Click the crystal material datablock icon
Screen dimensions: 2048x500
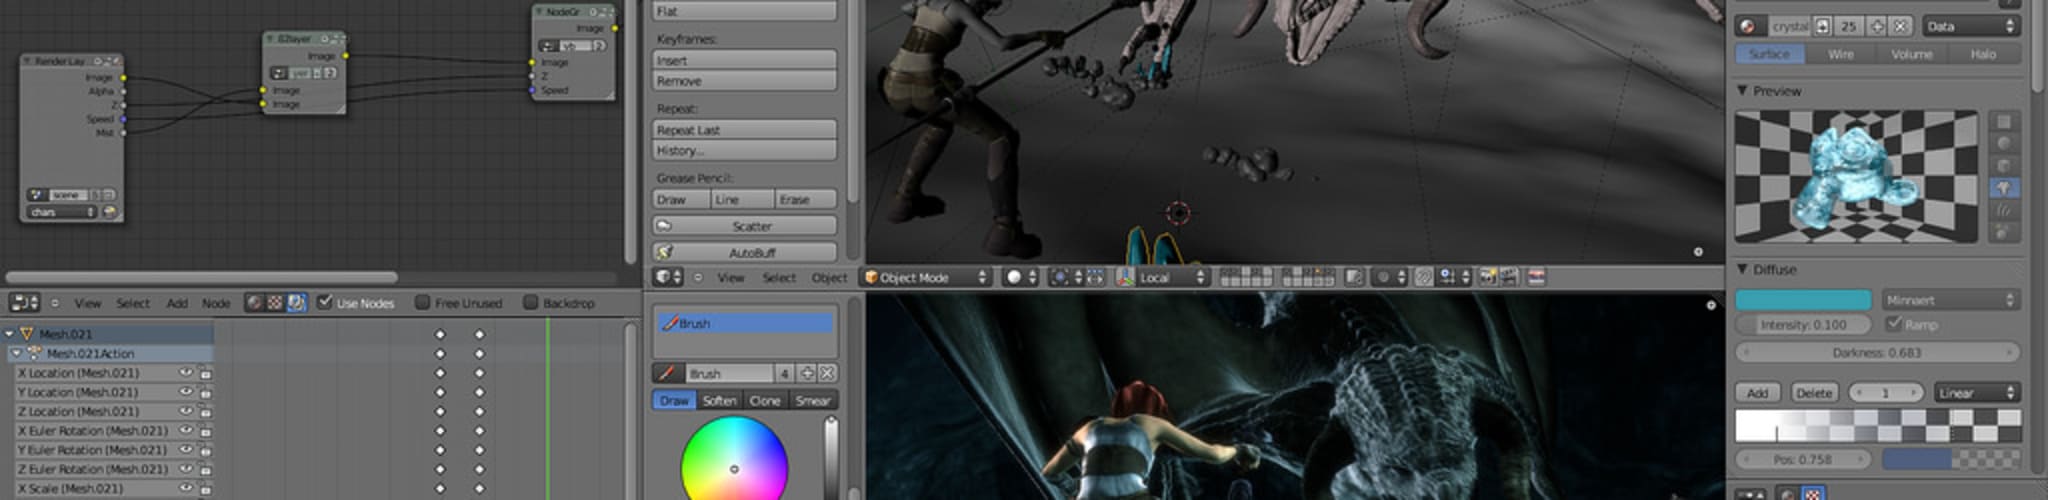1749,26
